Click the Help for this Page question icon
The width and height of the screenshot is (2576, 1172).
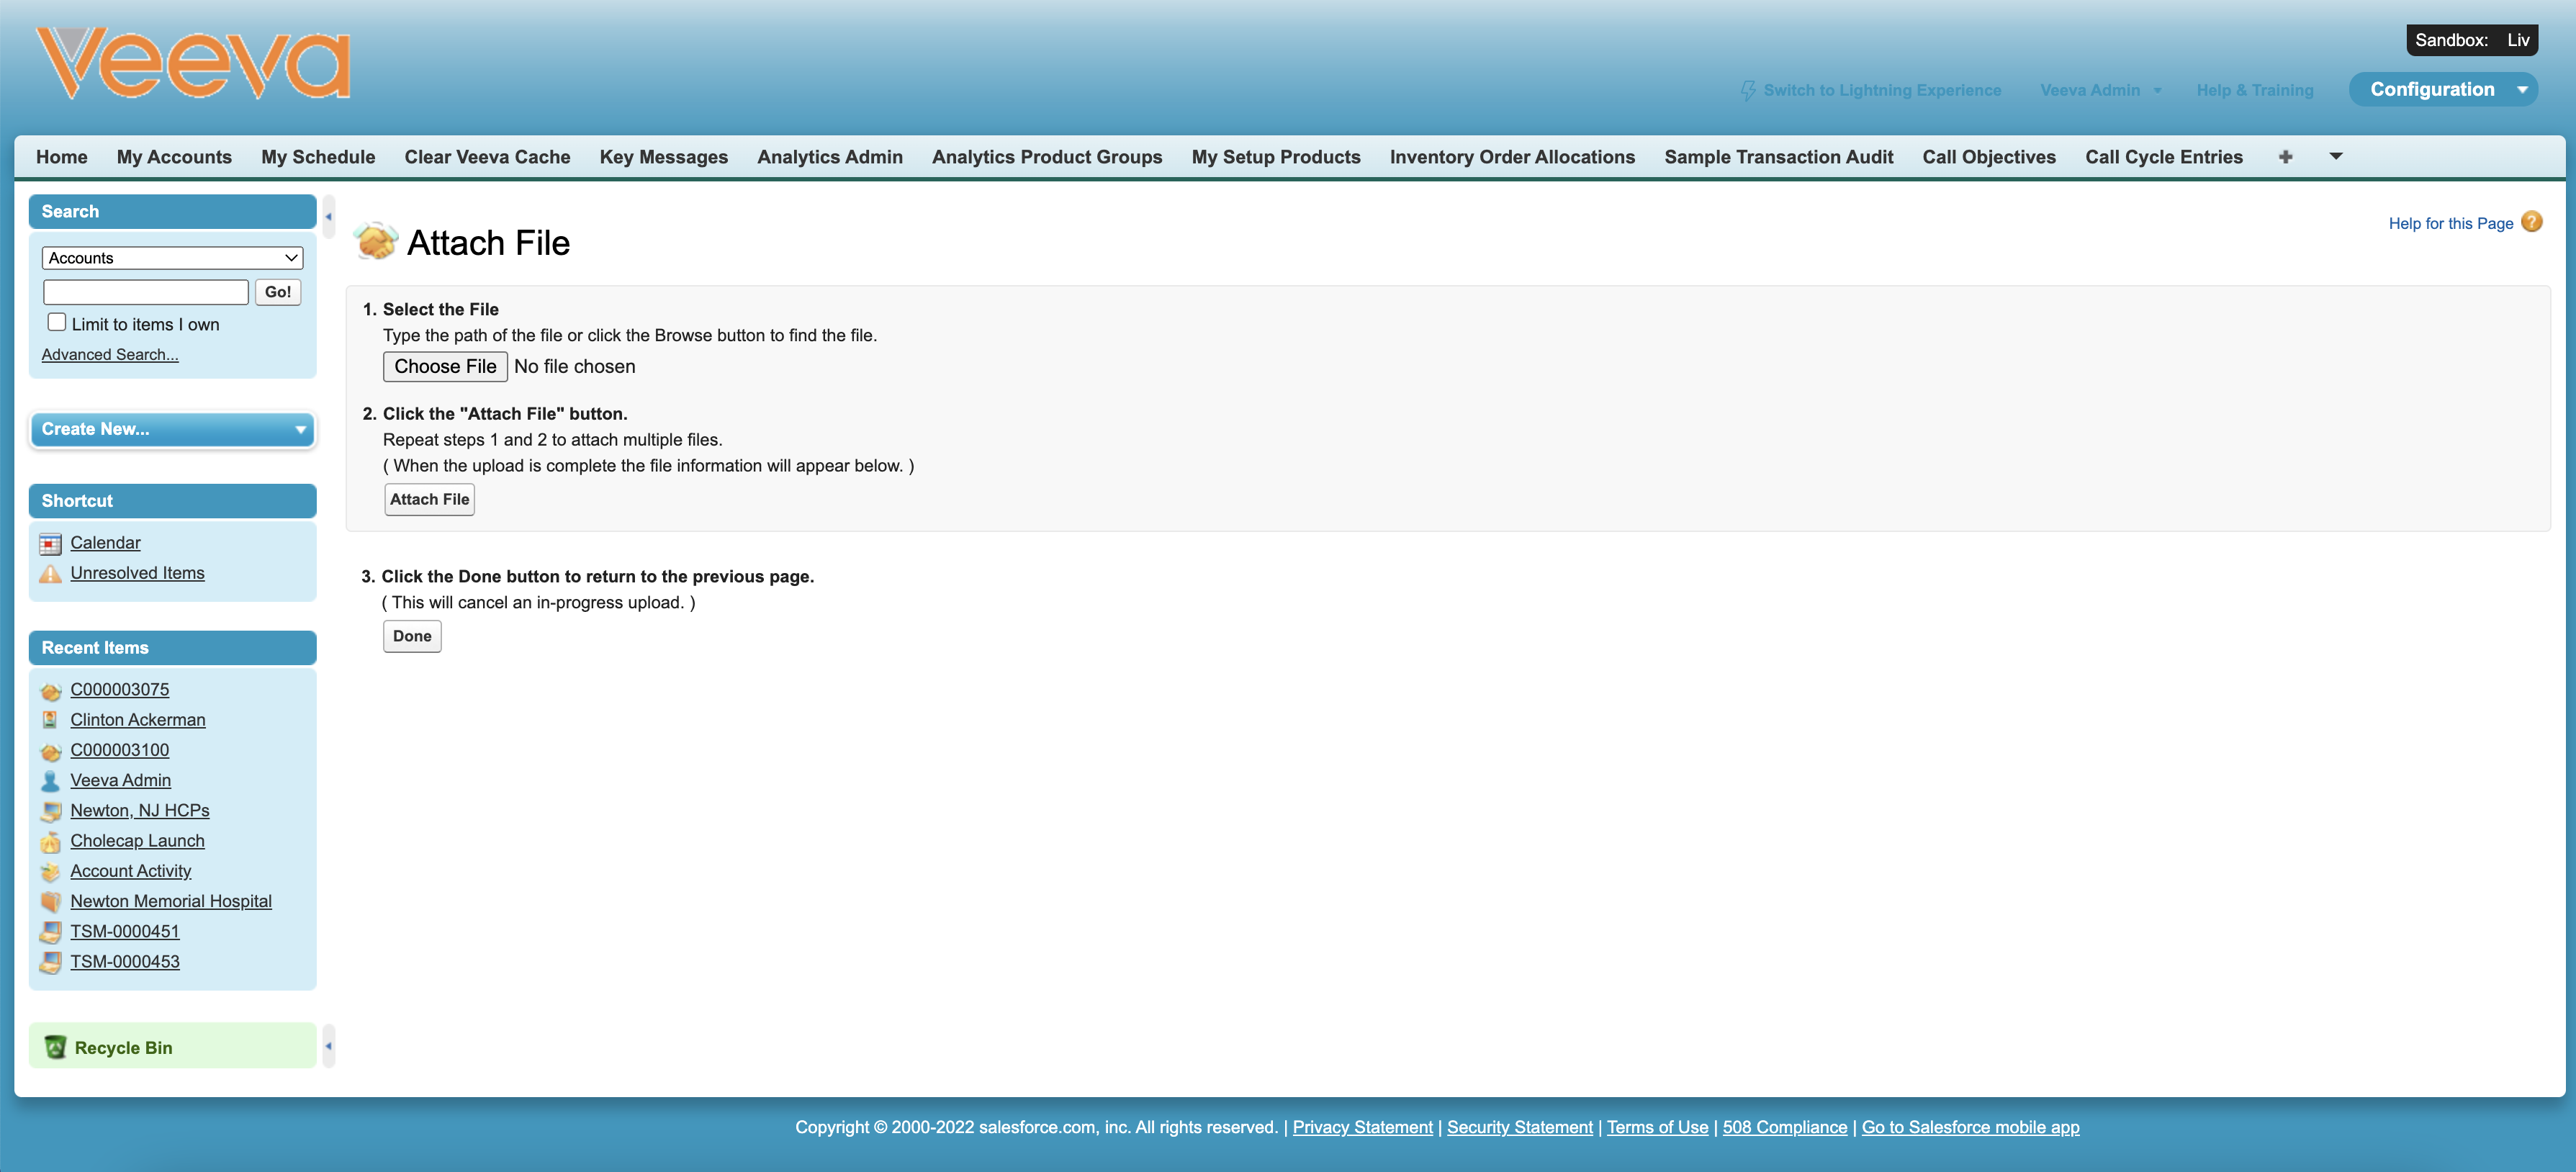click(2531, 222)
